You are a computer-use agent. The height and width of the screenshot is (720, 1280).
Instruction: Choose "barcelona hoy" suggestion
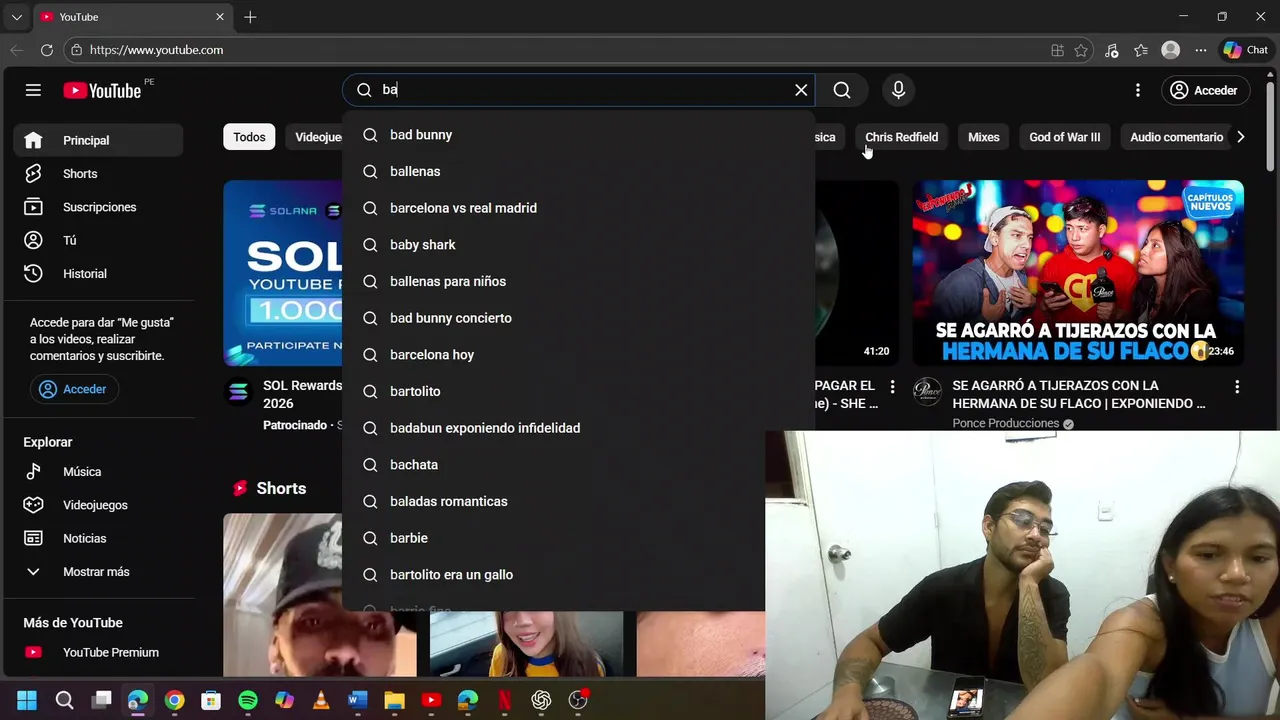click(x=578, y=355)
